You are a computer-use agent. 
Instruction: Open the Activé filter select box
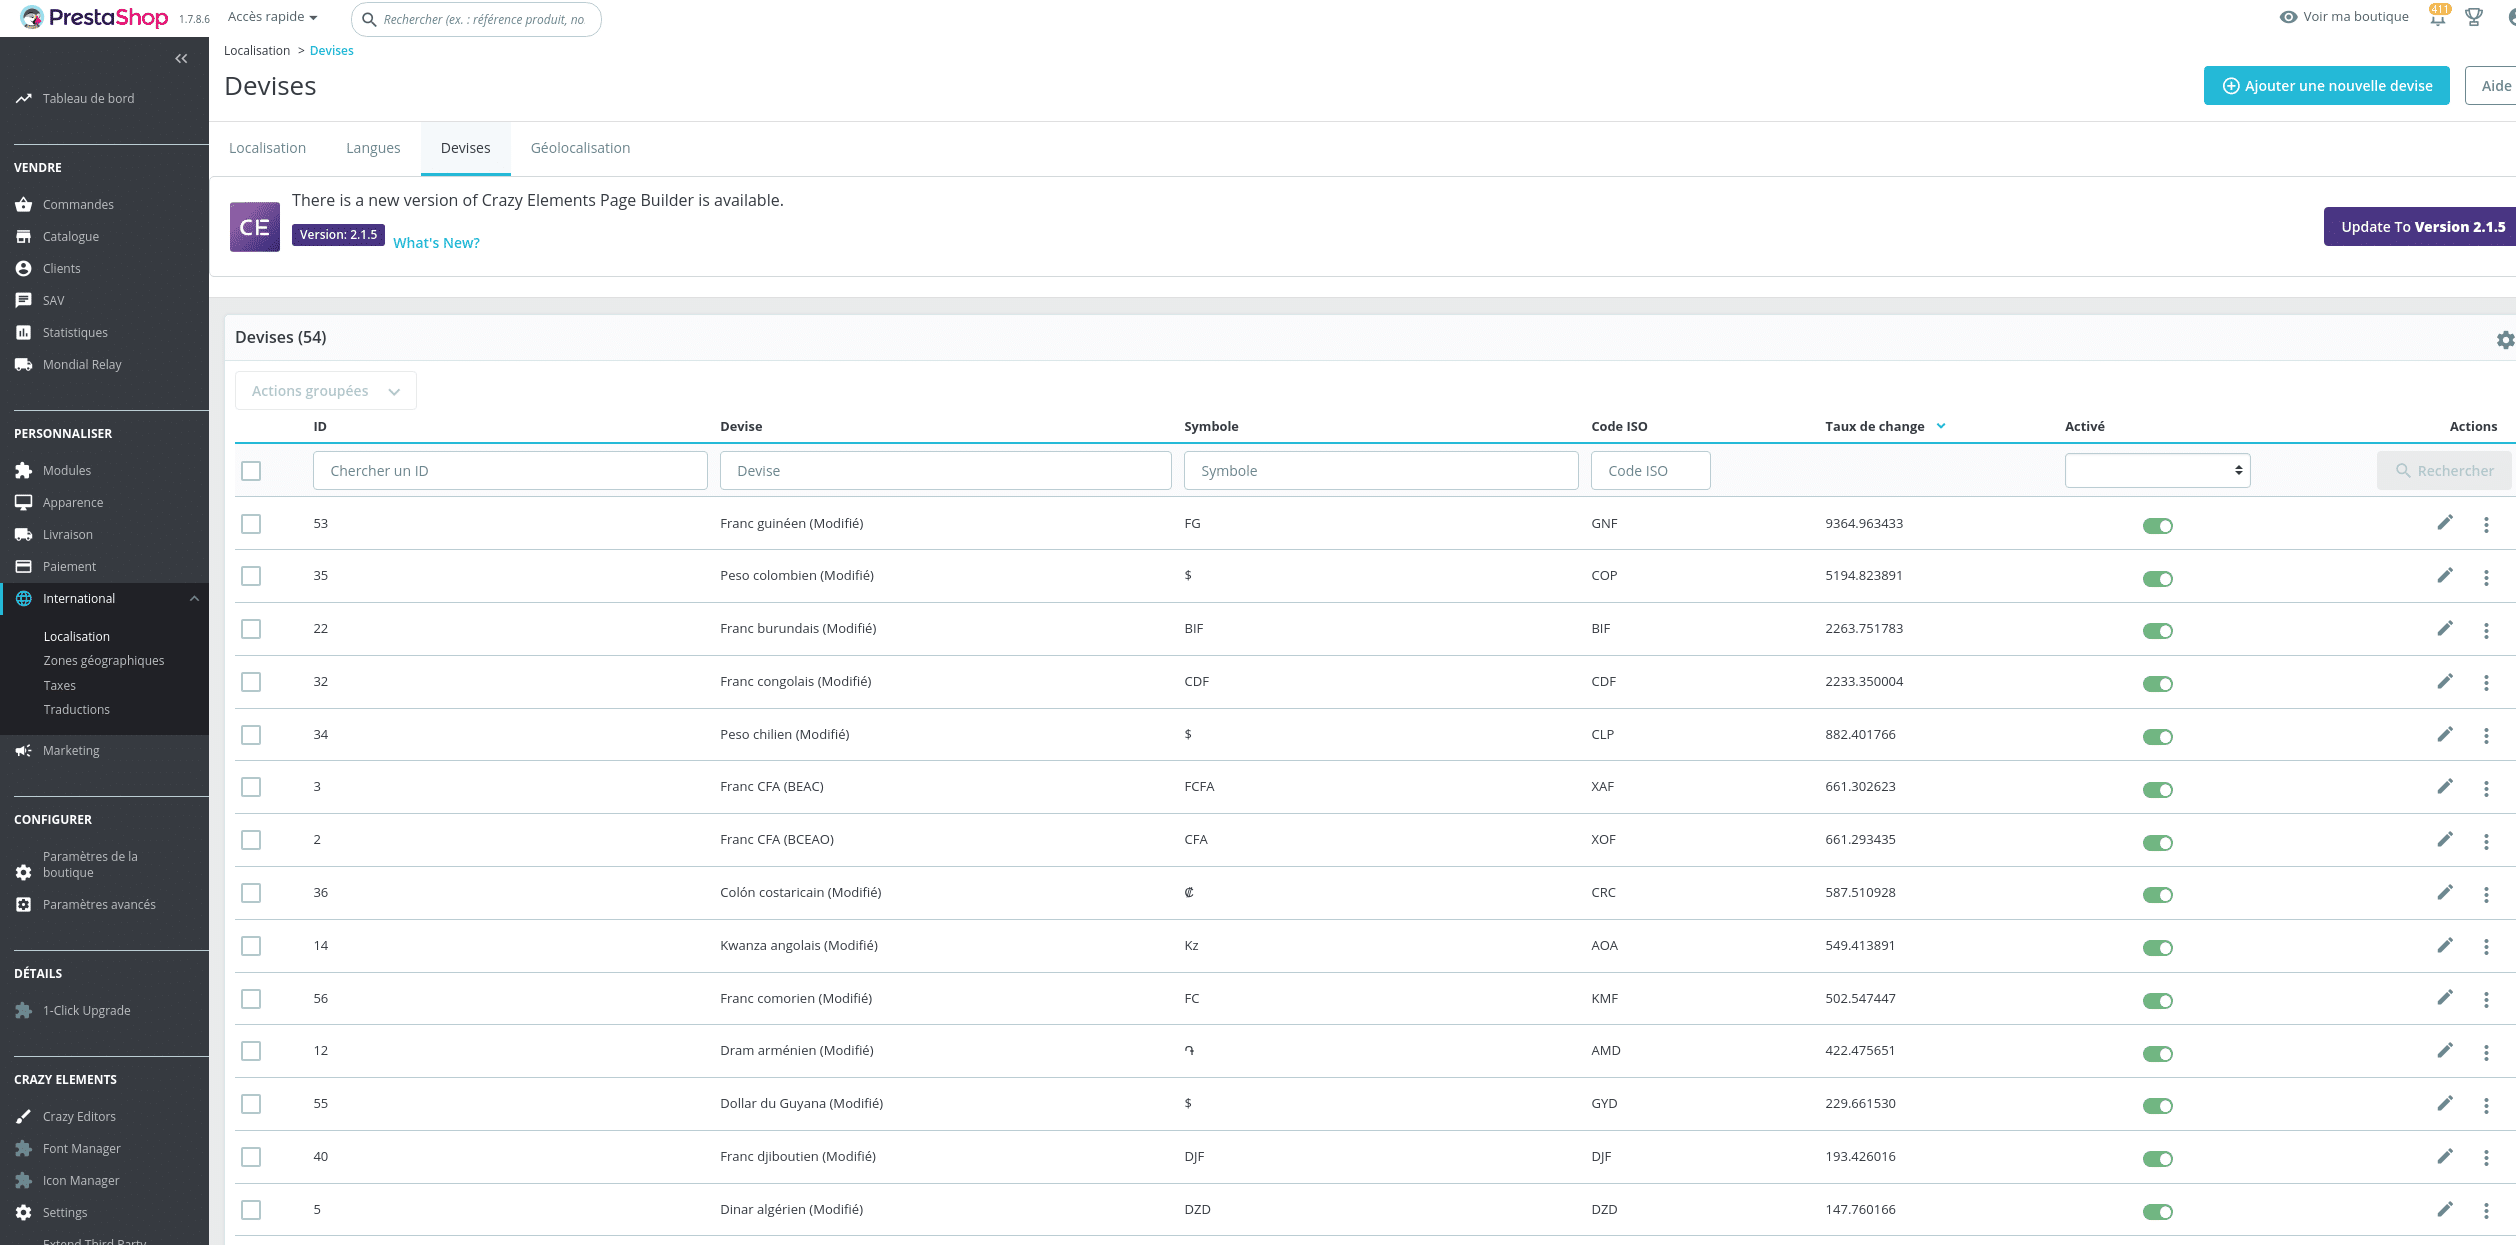tap(2157, 471)
